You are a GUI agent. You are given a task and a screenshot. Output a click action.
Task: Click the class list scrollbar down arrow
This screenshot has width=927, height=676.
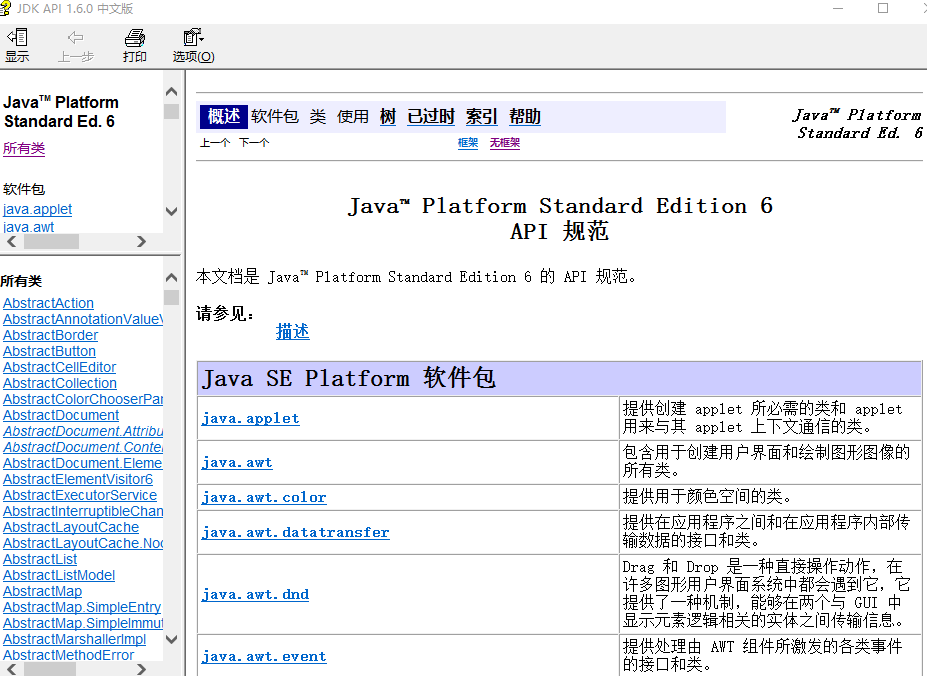[170, 638]
